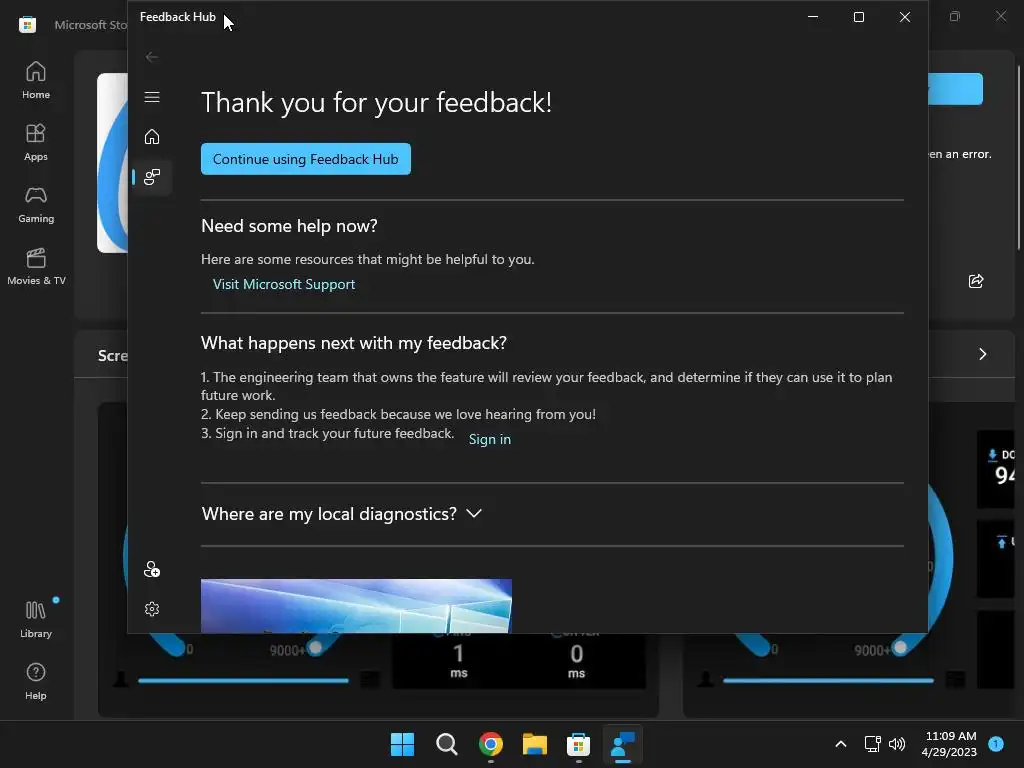Screen dimensions: 1024x768
Task: Open Google Chrome from taskbar
Action: coord(490,744)
